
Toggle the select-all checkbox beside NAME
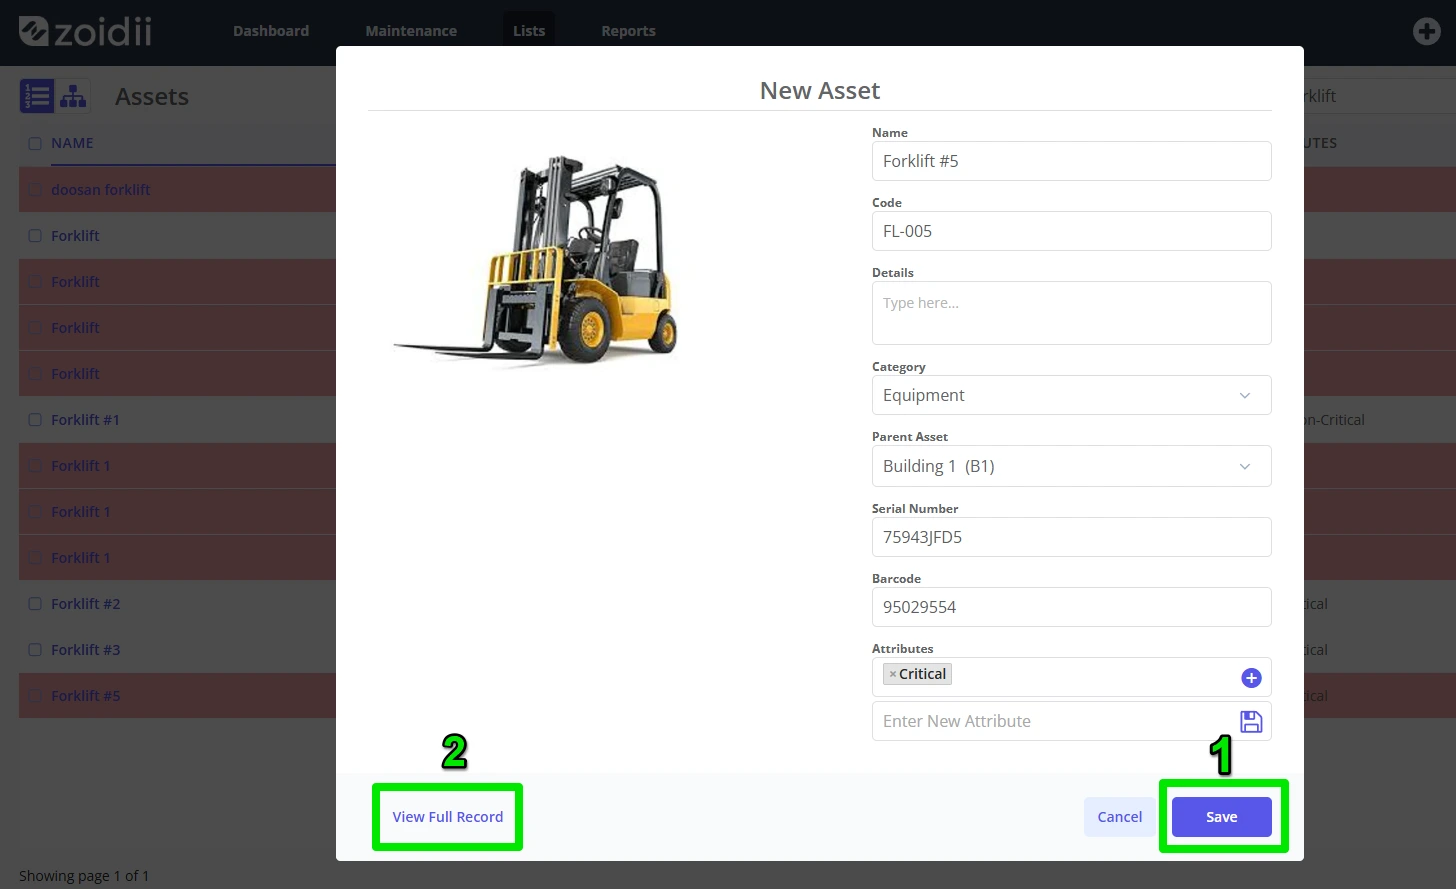pyautogui.click(x=35, y=143)
